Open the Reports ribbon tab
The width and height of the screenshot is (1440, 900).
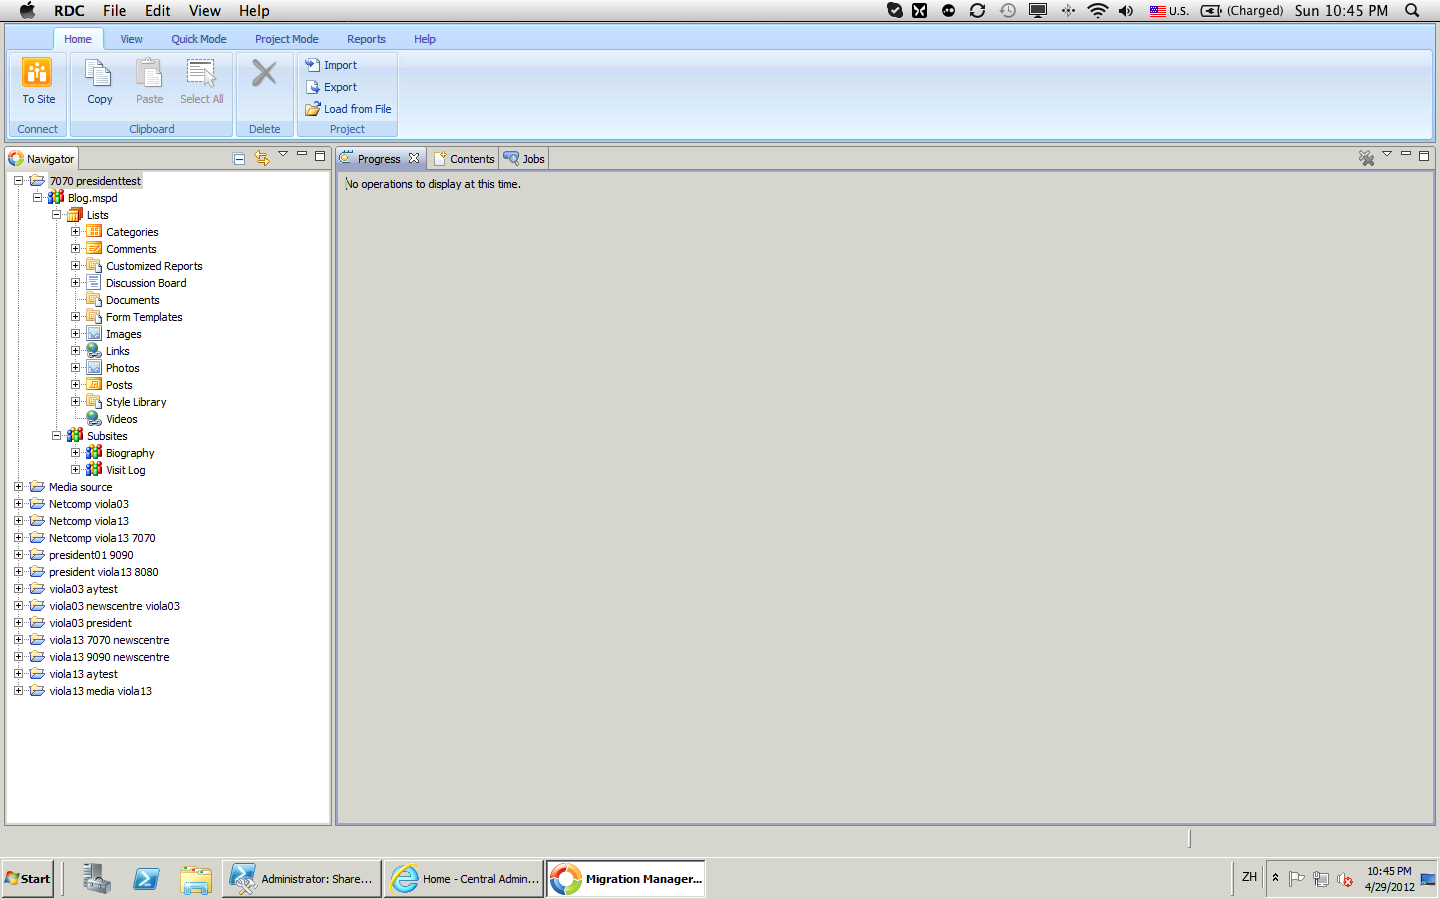click(x=366, y=39)
